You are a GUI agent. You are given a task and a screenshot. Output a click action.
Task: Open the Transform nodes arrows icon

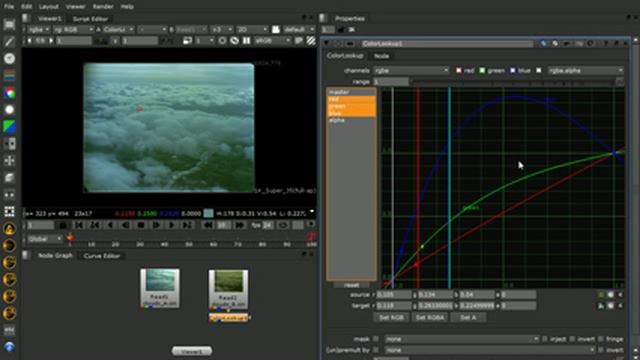(x=9, y=160)
